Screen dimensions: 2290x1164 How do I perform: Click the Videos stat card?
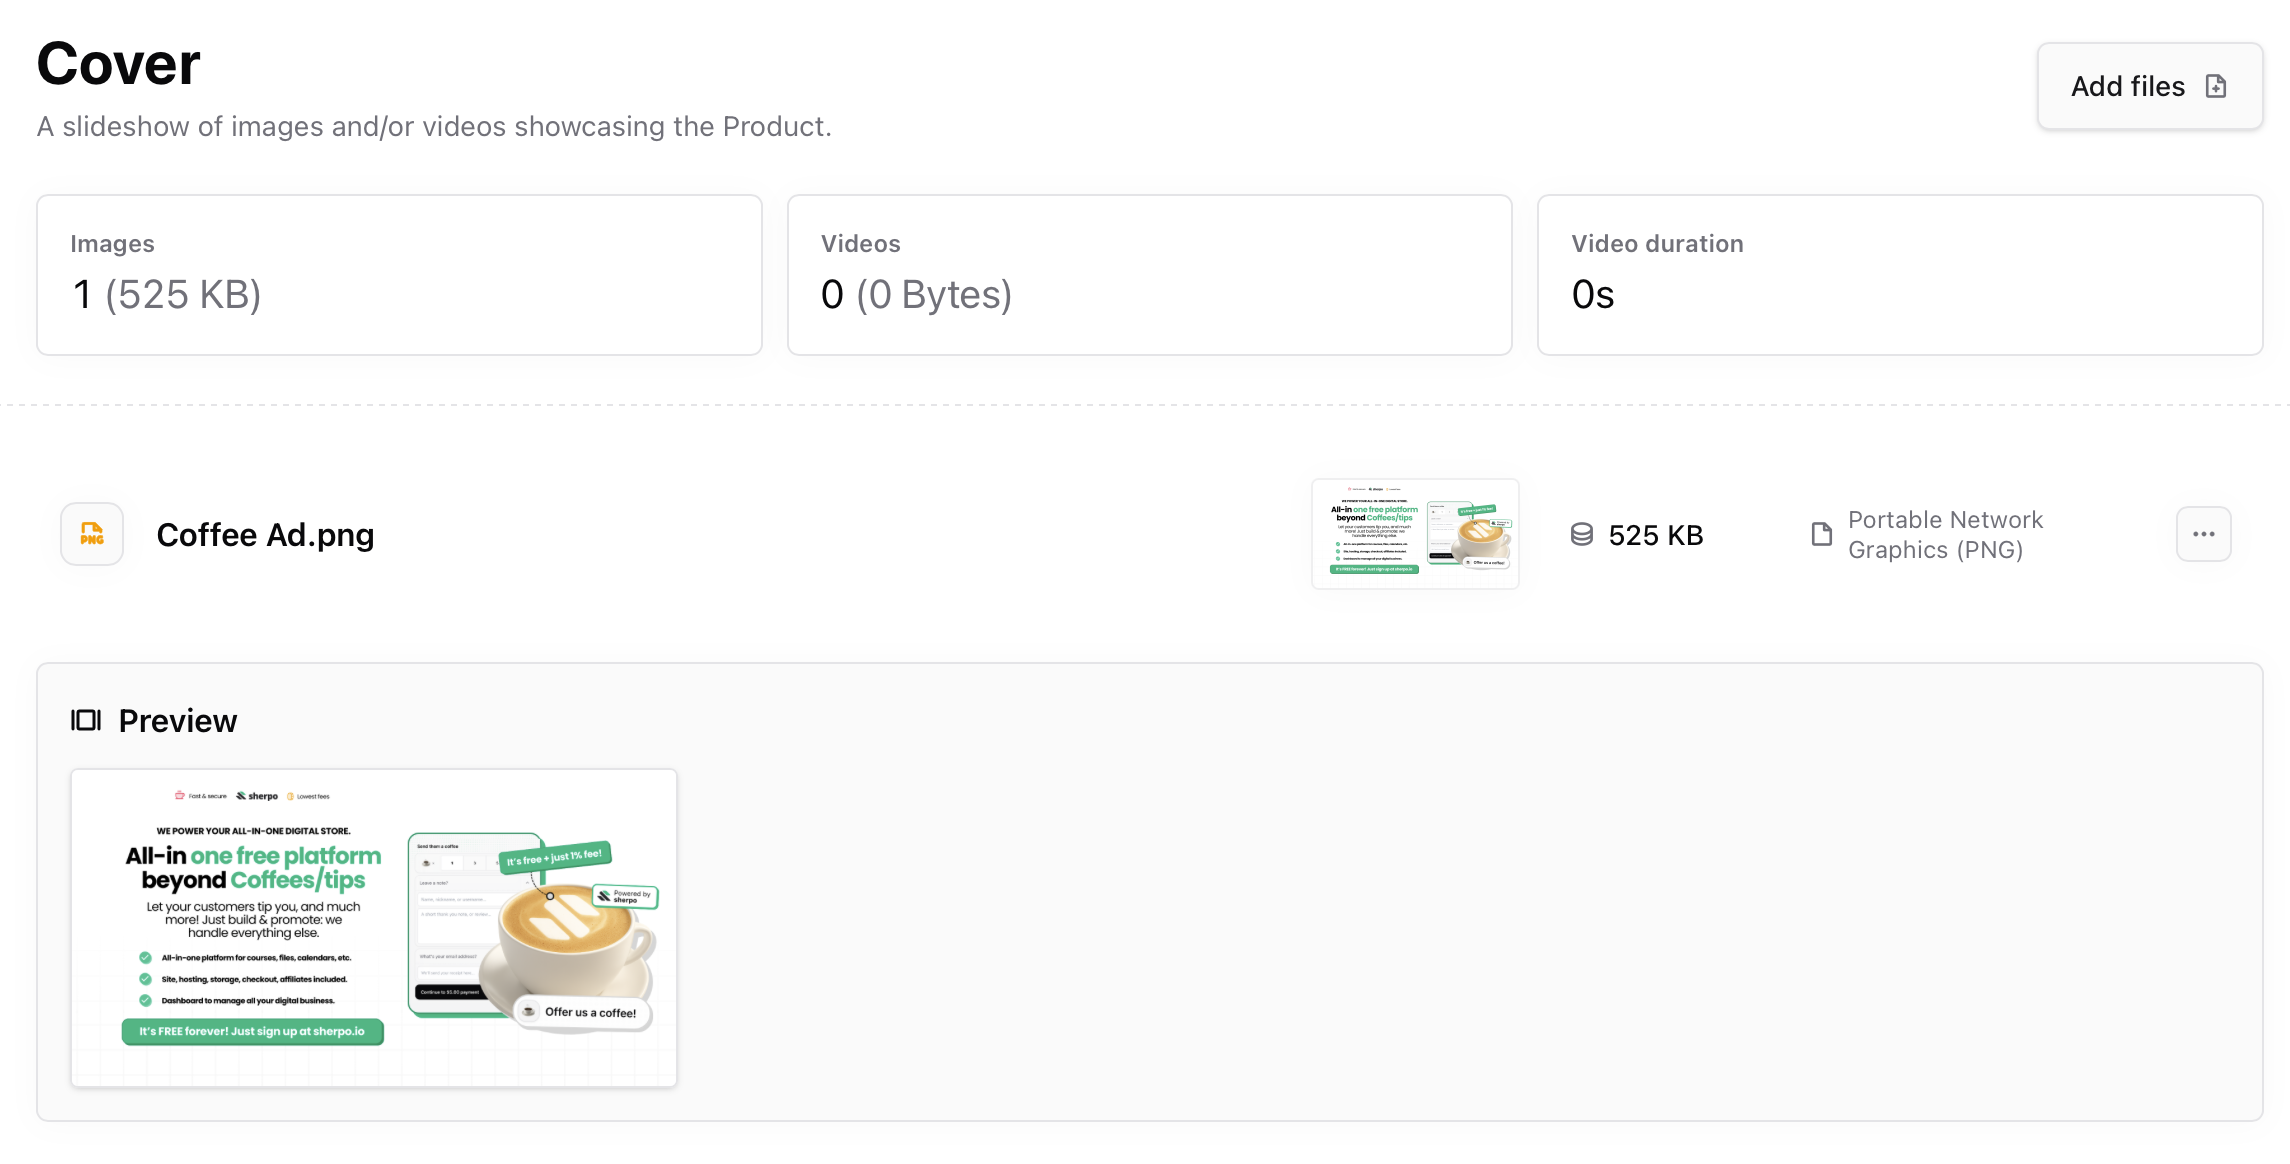pyautogui.click(x=1149, y=275)
